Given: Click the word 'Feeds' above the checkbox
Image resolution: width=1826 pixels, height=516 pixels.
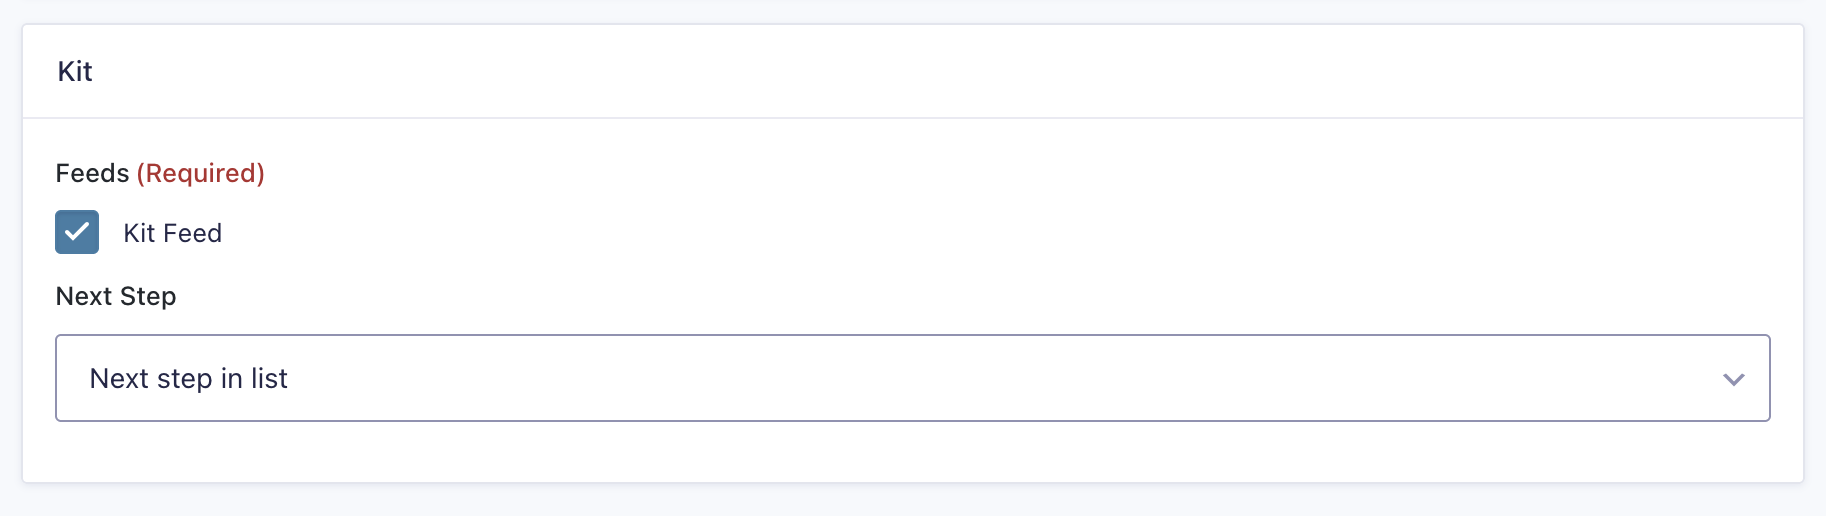Looking at the screenshot, I should pyautogui.click(x=92, y=173).
